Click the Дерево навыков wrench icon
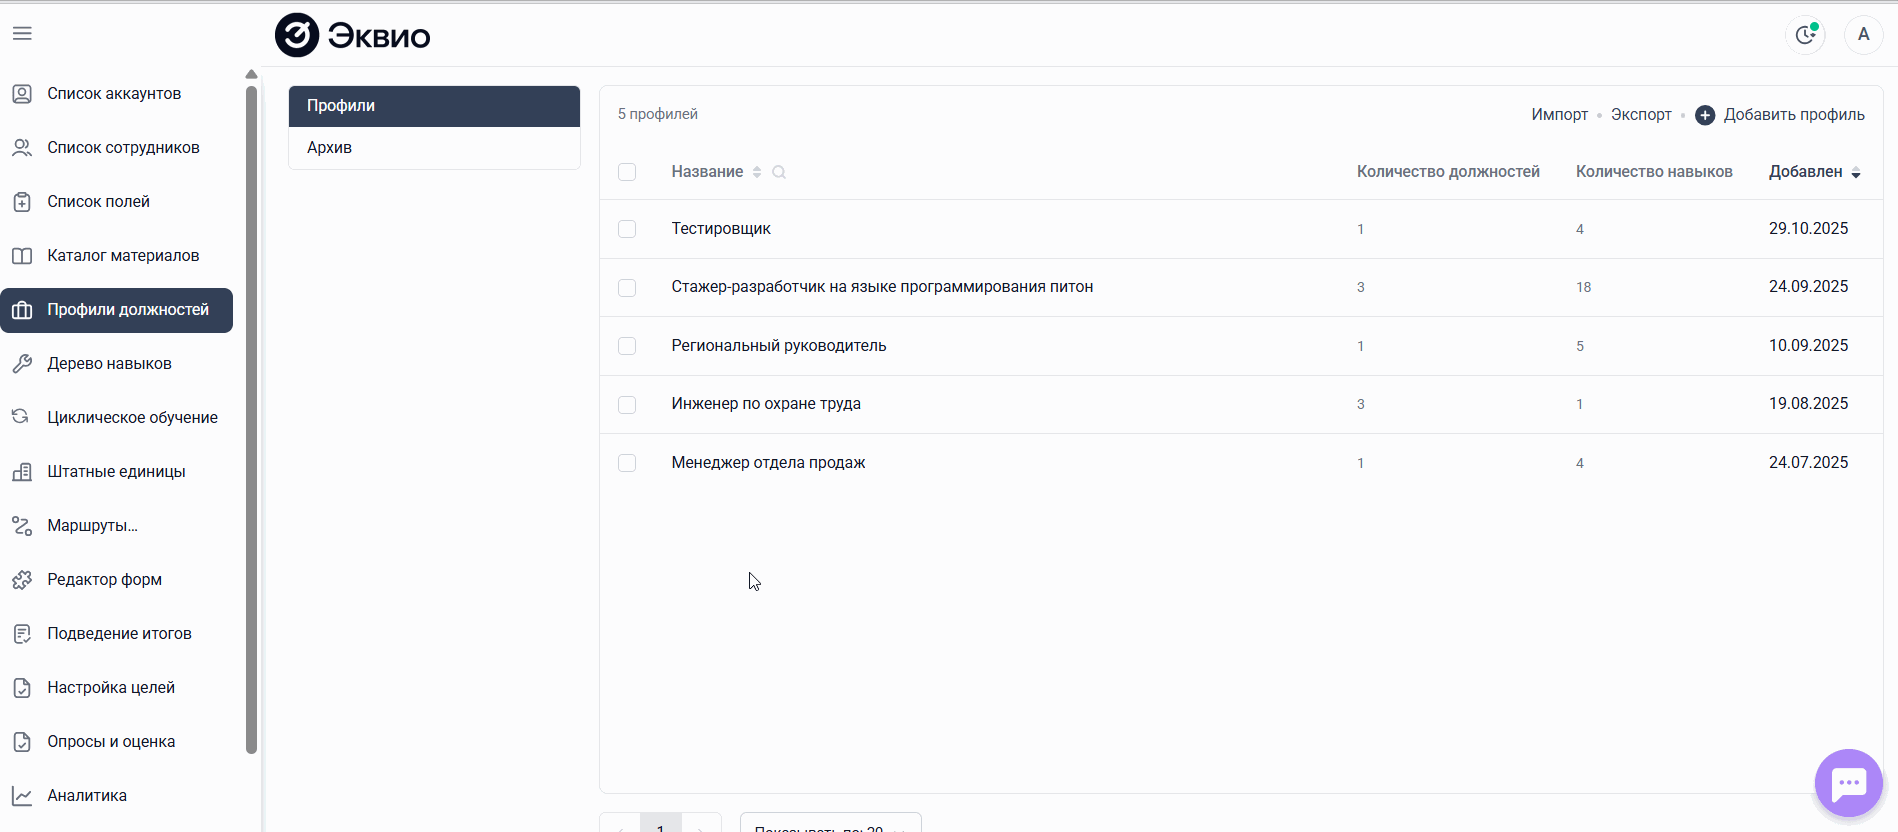Viewport: 1898px width, 832px height. click(x=22, y=364)
